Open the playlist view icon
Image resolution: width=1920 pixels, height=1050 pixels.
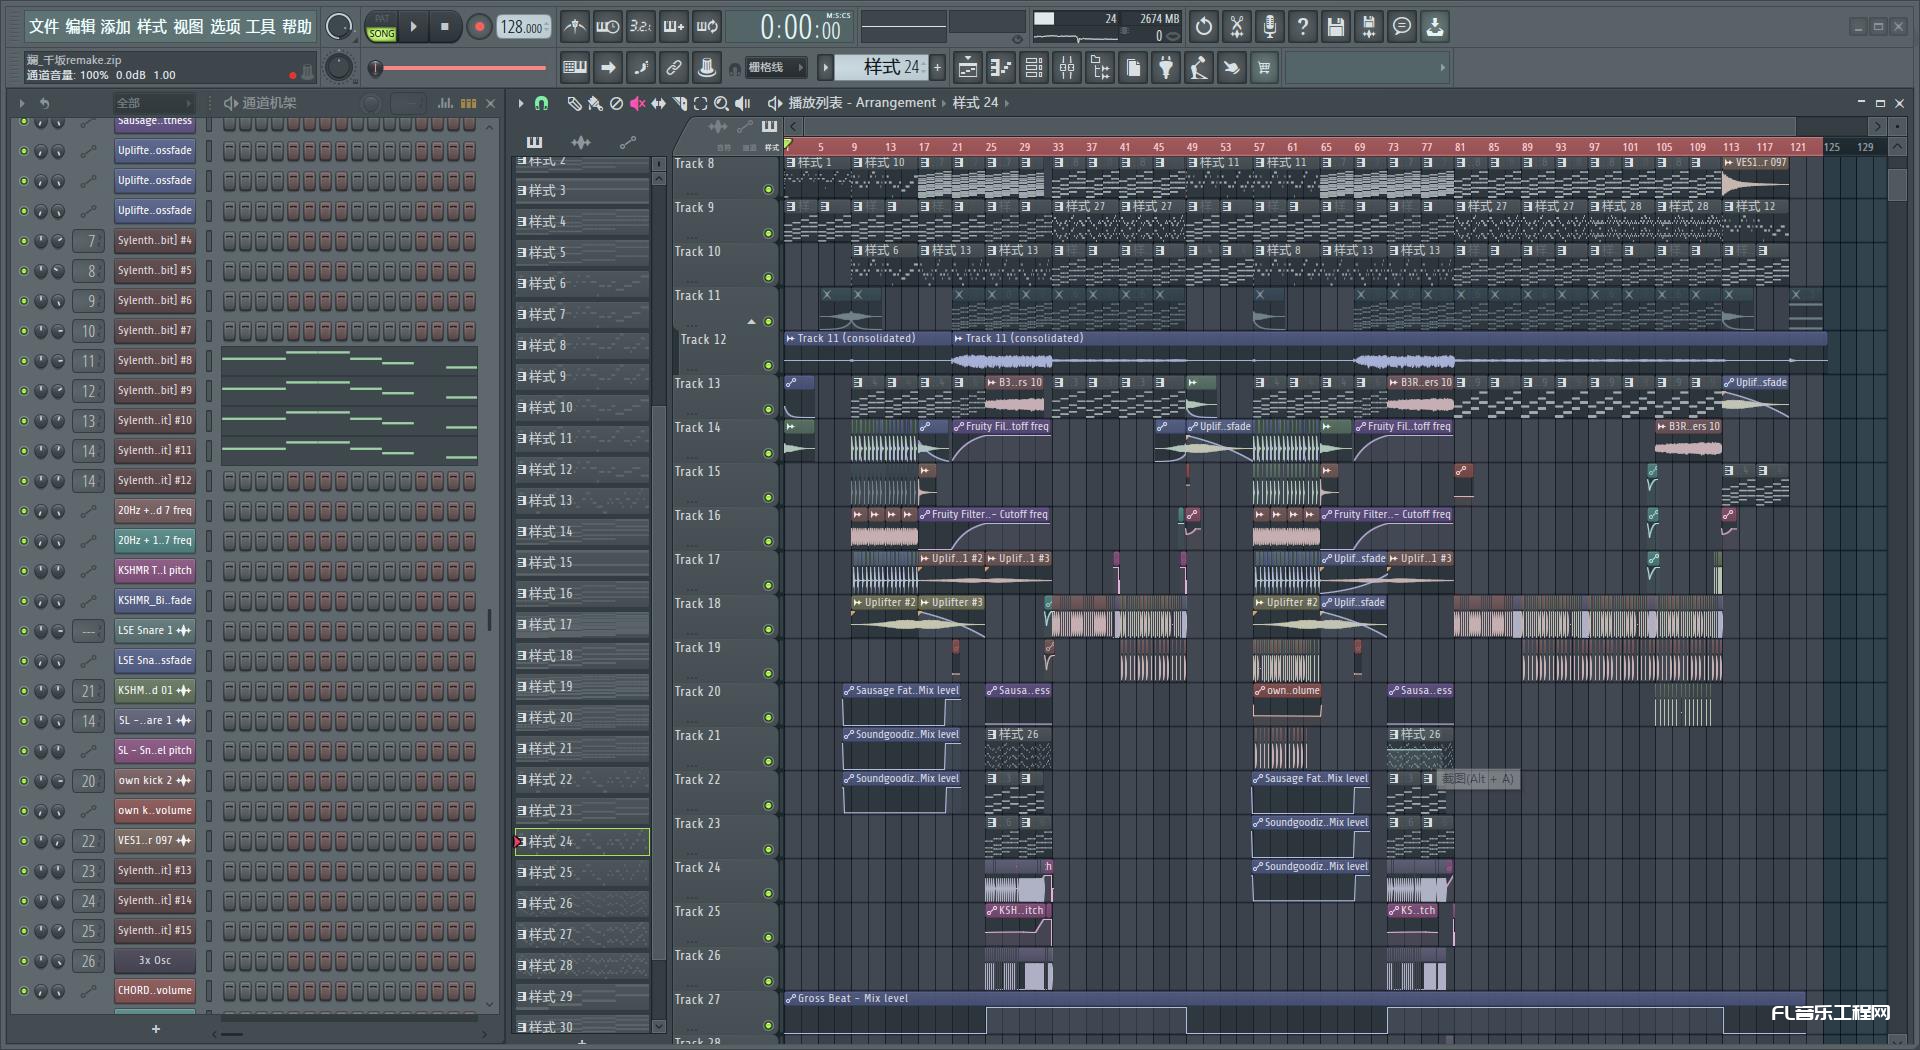(x=968, y=68)
